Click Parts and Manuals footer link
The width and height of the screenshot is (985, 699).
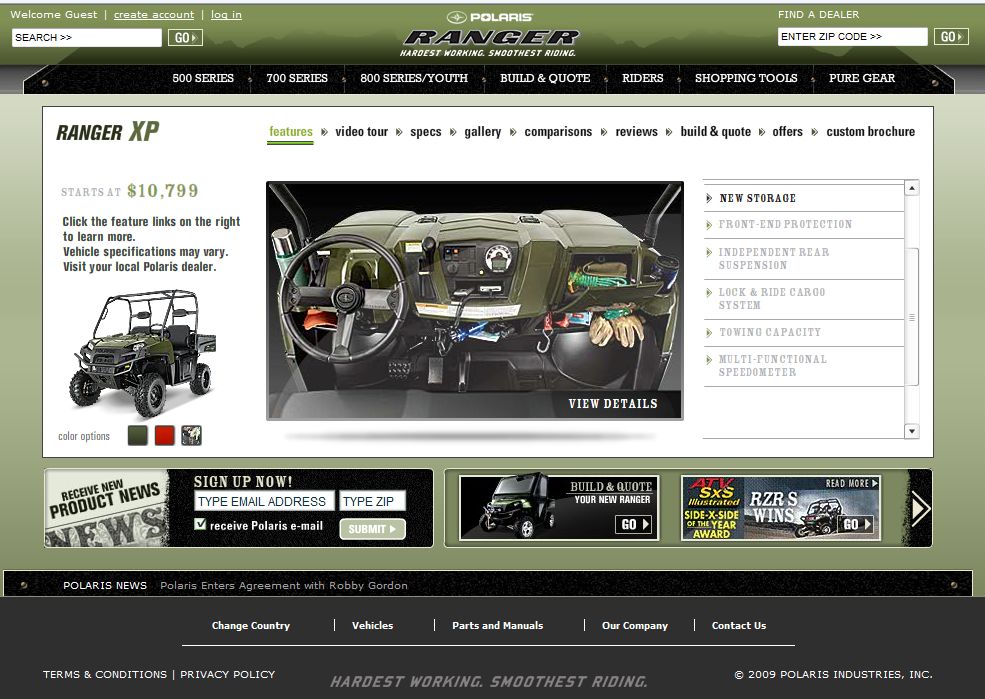(498, 626)
